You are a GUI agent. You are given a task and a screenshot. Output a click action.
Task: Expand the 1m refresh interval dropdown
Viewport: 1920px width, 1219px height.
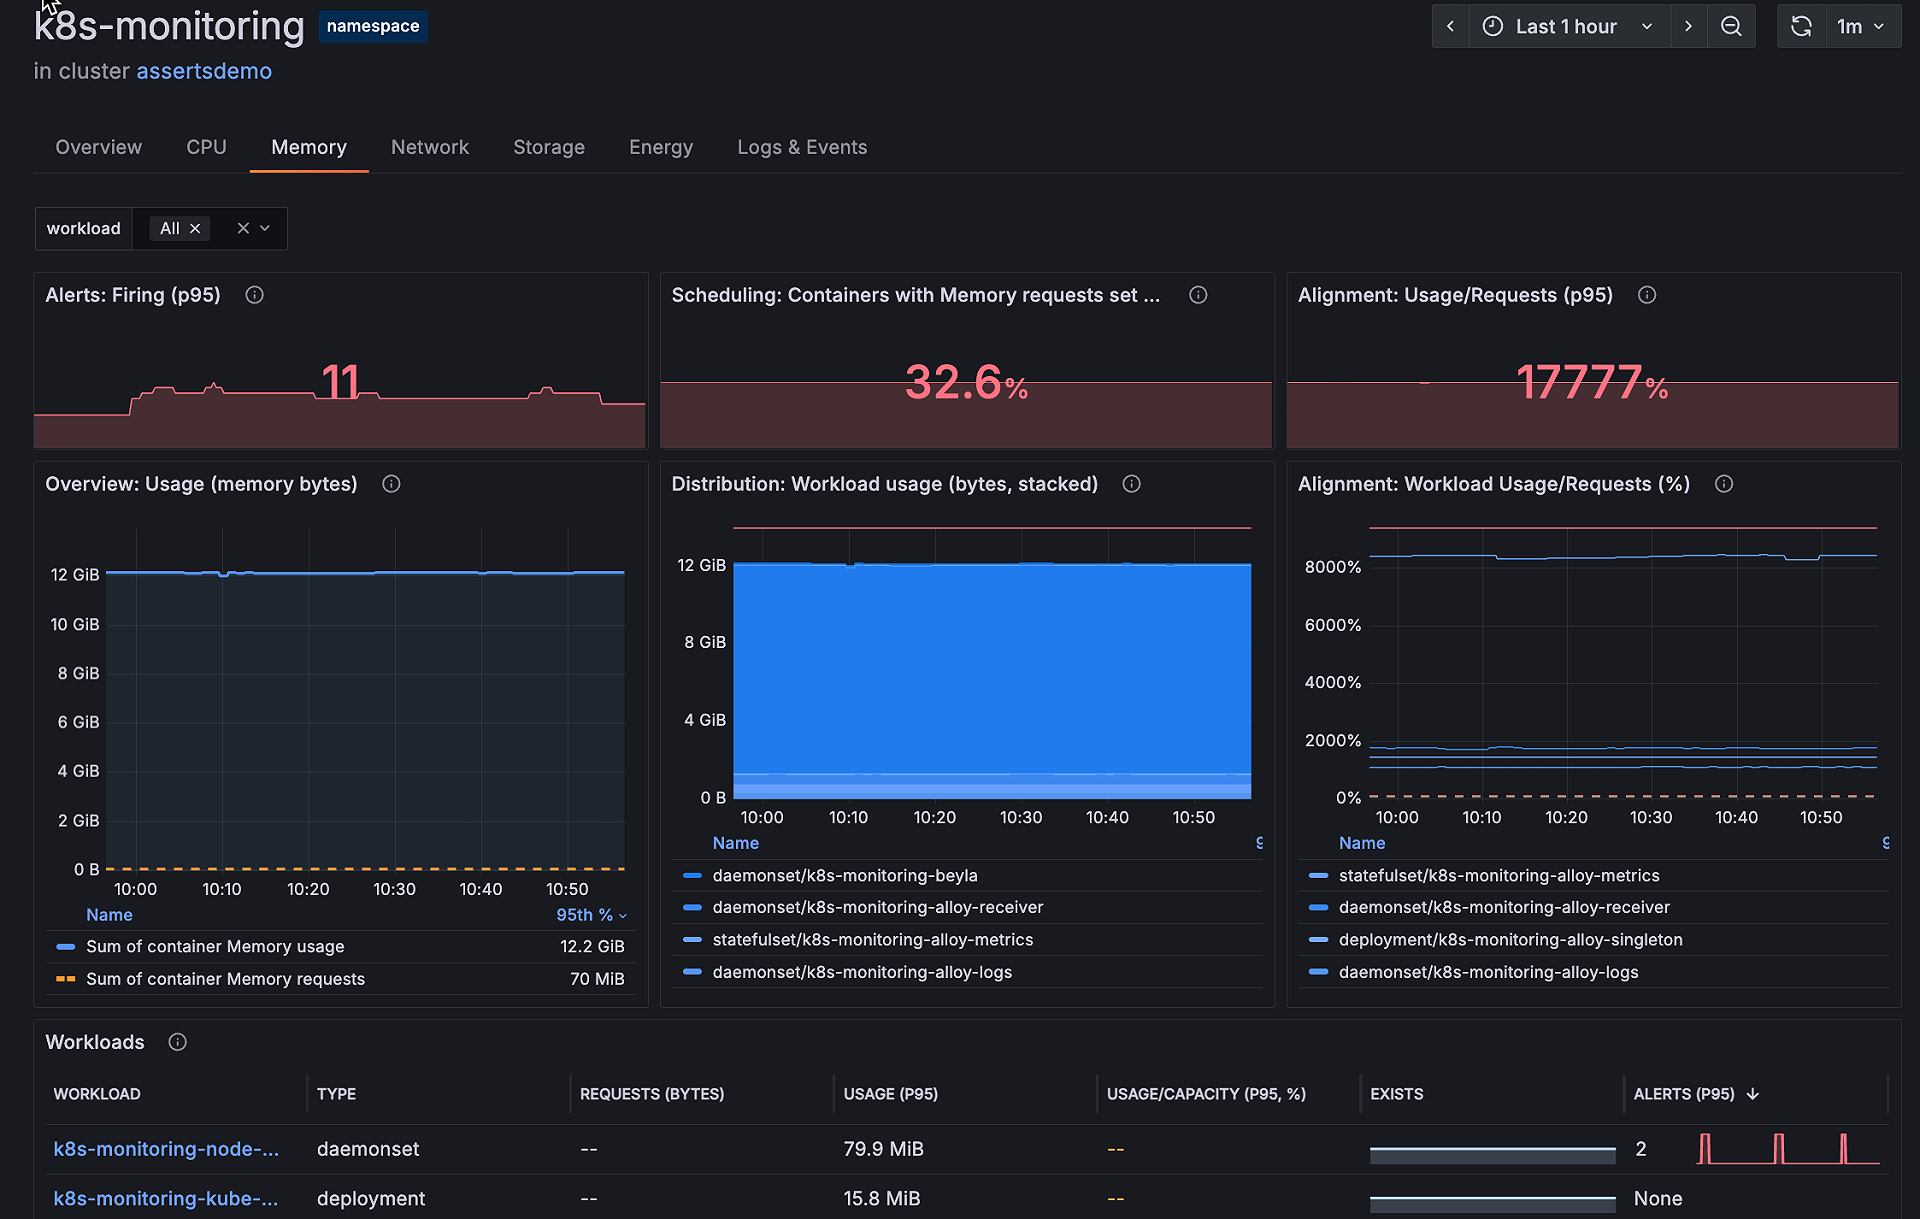[1860, 27]
